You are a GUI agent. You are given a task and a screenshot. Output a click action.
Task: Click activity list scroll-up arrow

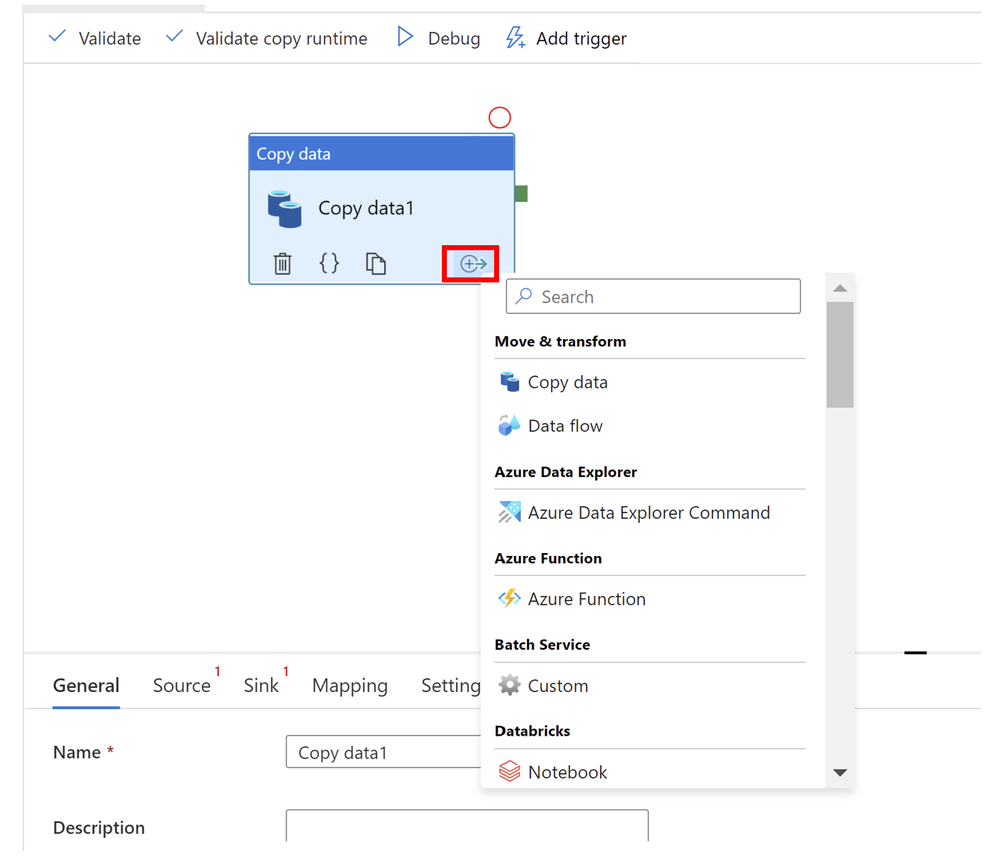(840, 288)
